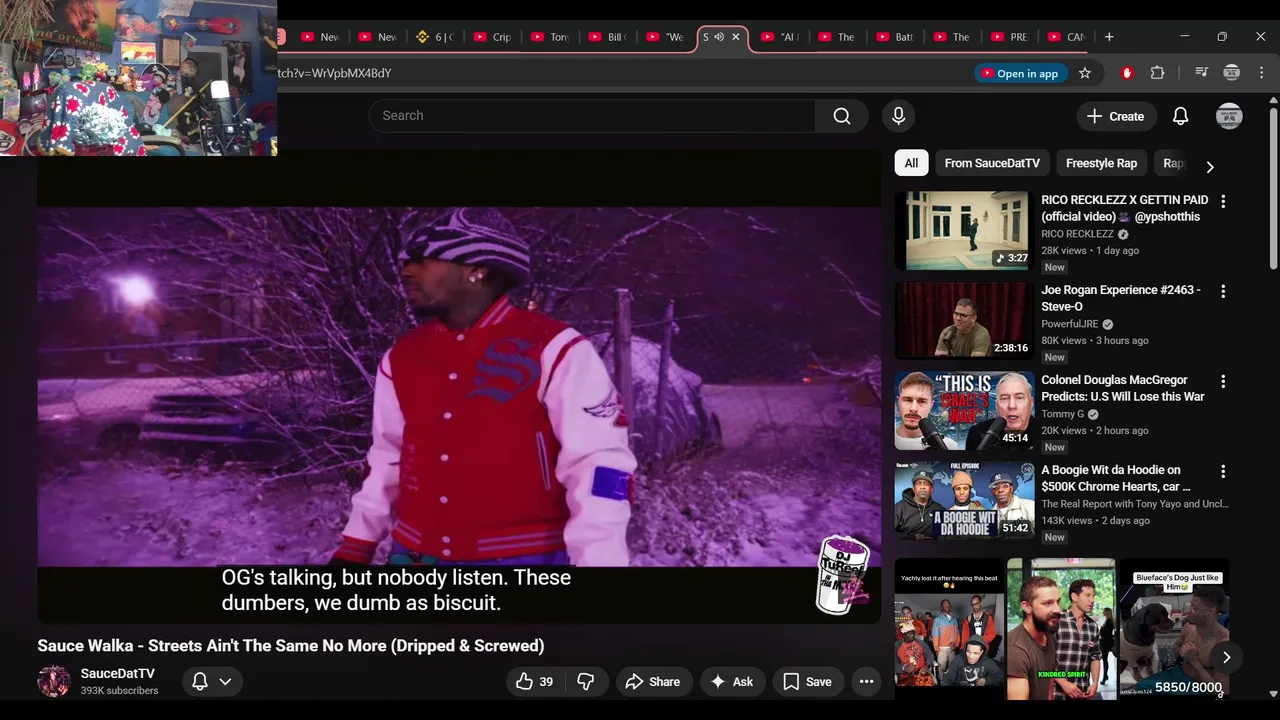Click the Open in app button

pyautogui.click(x=1018, y=73)
